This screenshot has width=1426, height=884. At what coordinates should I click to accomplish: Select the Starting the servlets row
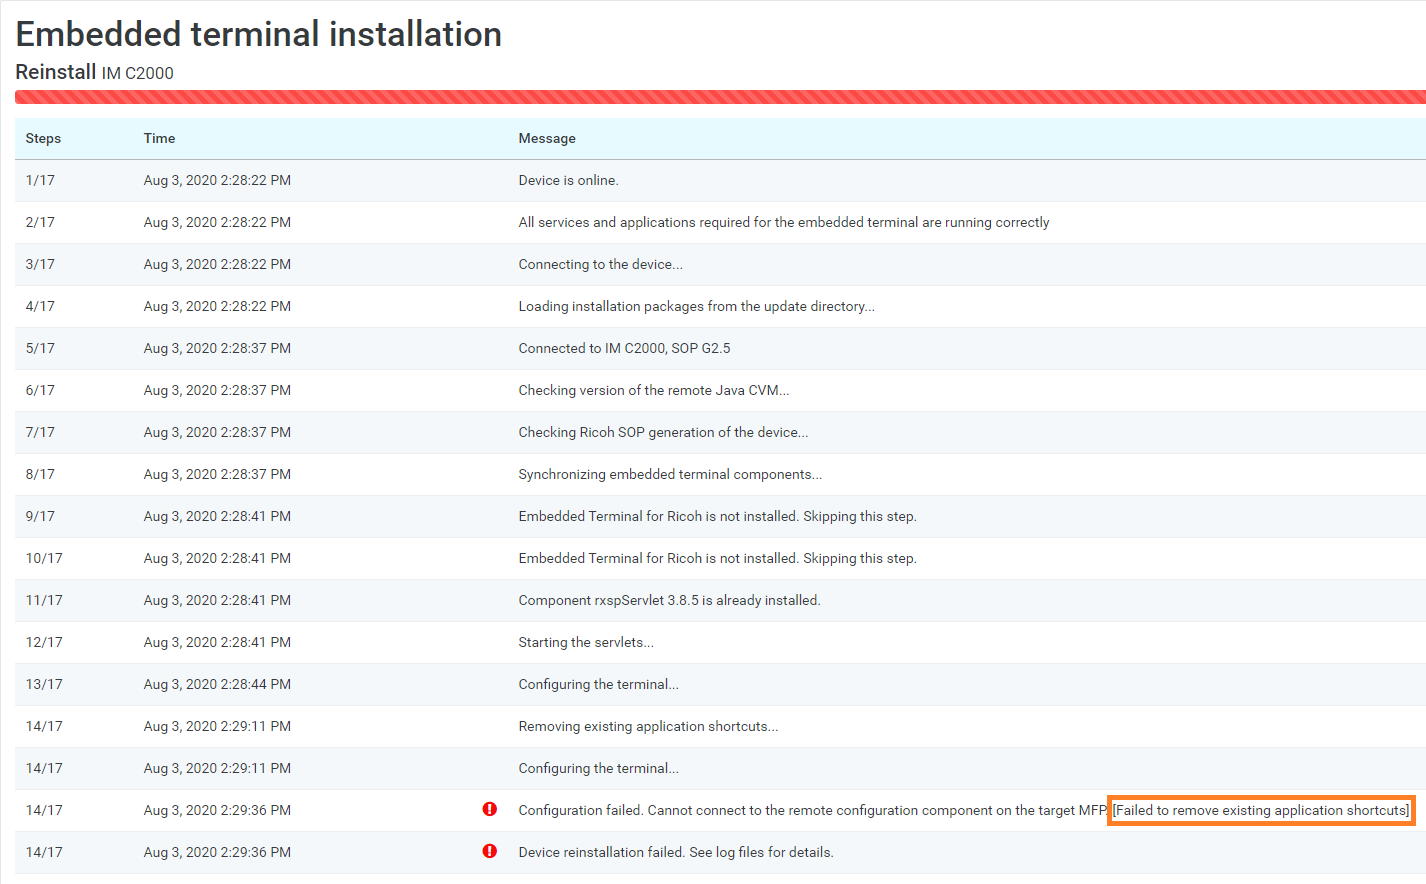(x=585, y=642)
